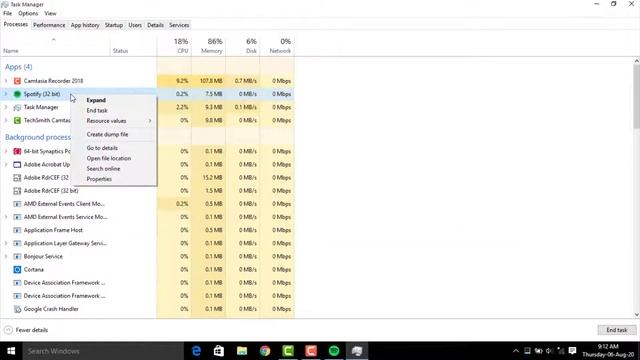Expand the Bonjour Service process group
Screen dimensions: 640x360
tap(6, 256)
